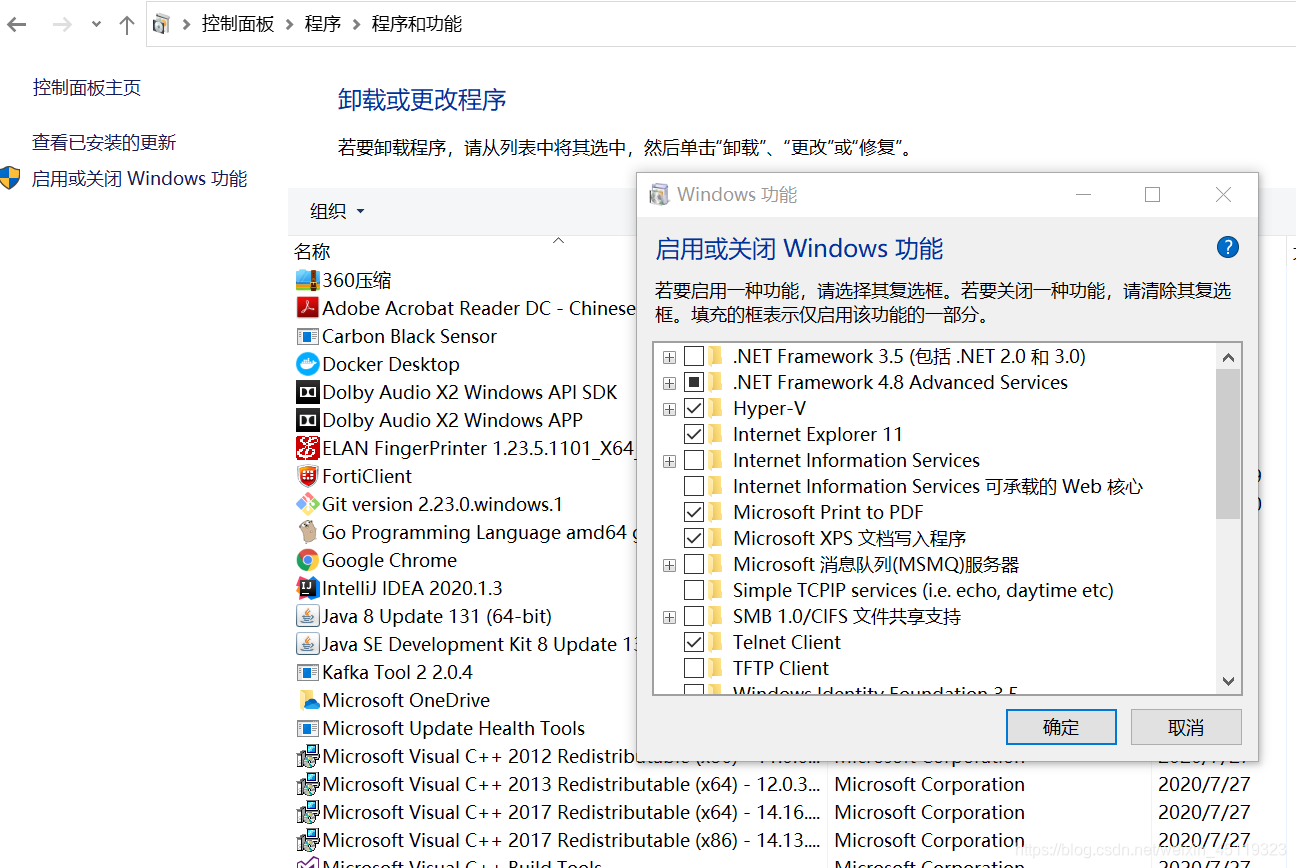The width and height of the screenshot is (1296, 868).
Task: Click the Windows 功能 dialog title bar icon
Action: (x=659, y=195)
